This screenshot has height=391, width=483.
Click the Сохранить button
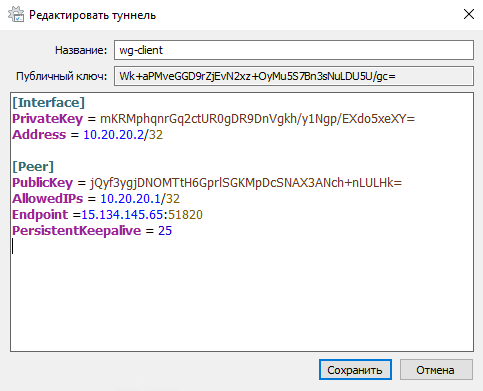point(355,370)
